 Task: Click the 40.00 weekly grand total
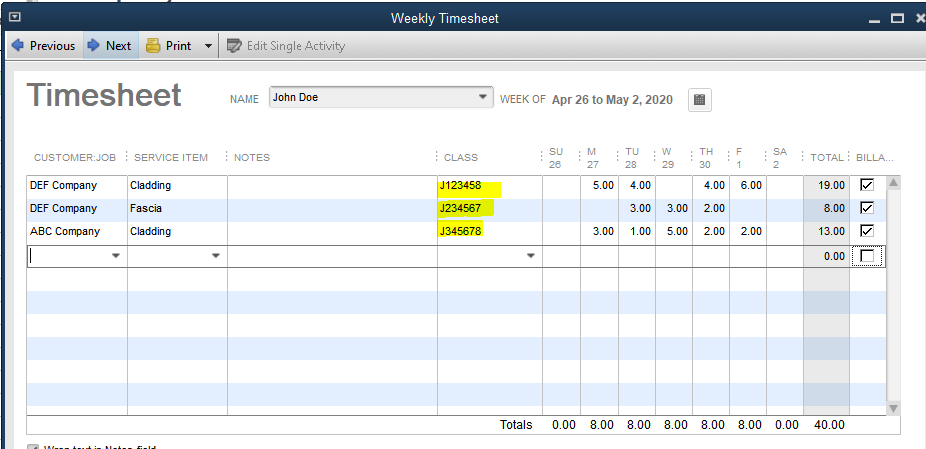(829, 425)
